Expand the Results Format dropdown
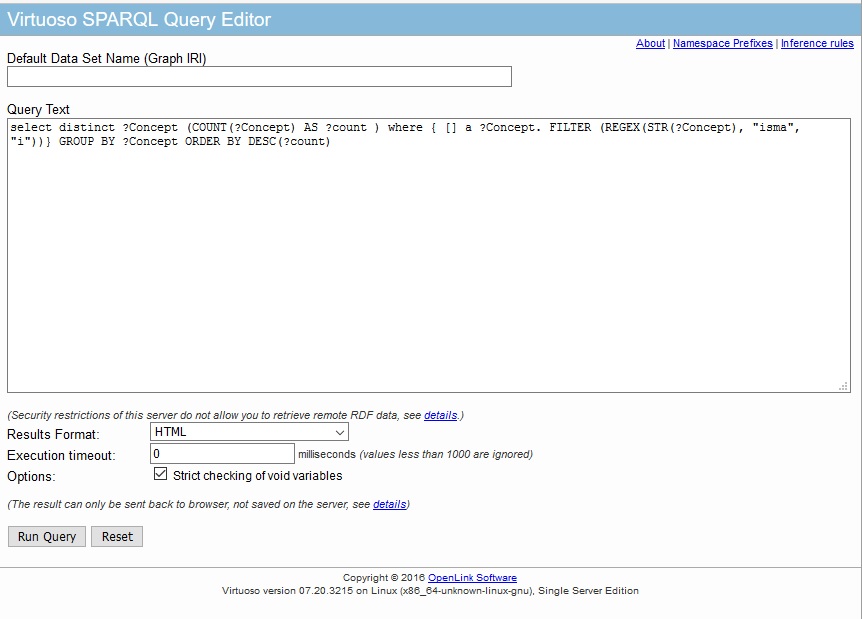The width and height of the screenshot is (862, 619). pyautogui.click(x=249, y=432)
